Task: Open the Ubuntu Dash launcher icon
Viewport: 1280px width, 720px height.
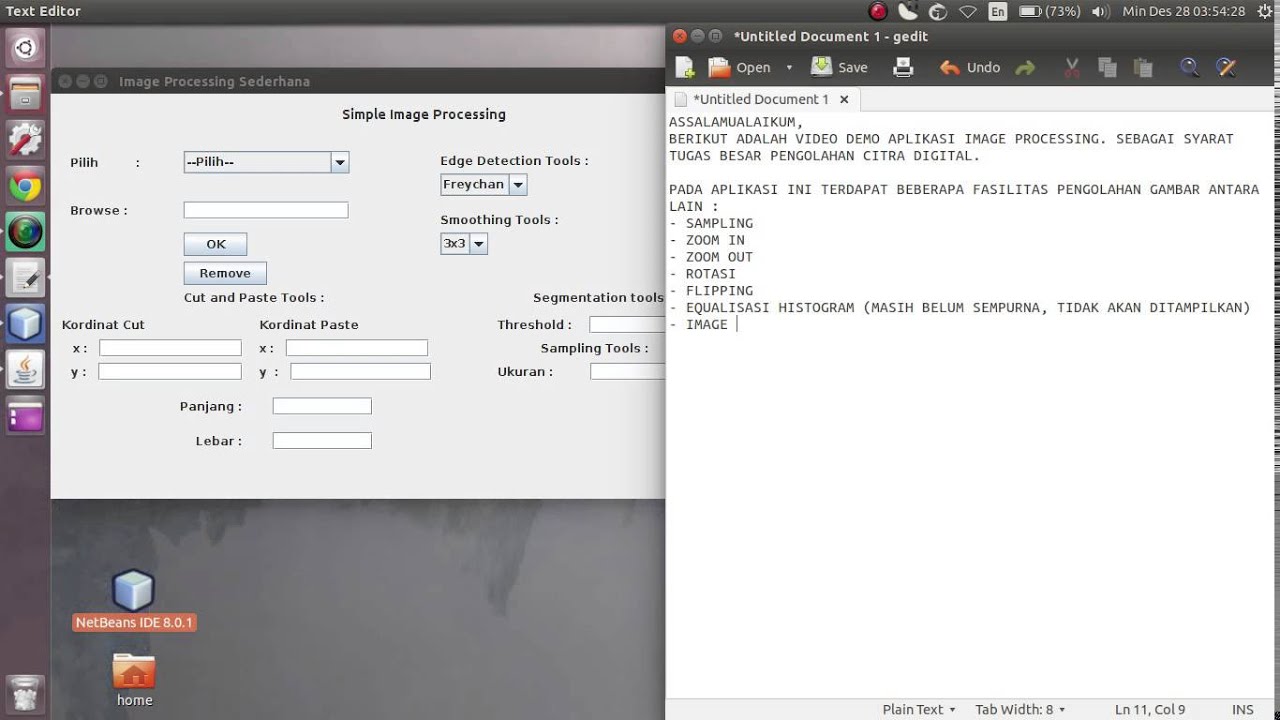Action: (x=25, y=48)
